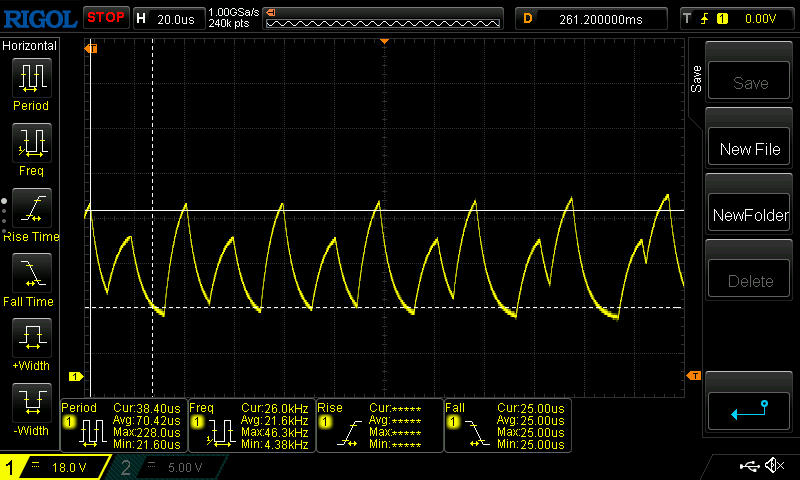Select the +Width measurement icon
Screen dimensions: 800x480
(31, 338)
